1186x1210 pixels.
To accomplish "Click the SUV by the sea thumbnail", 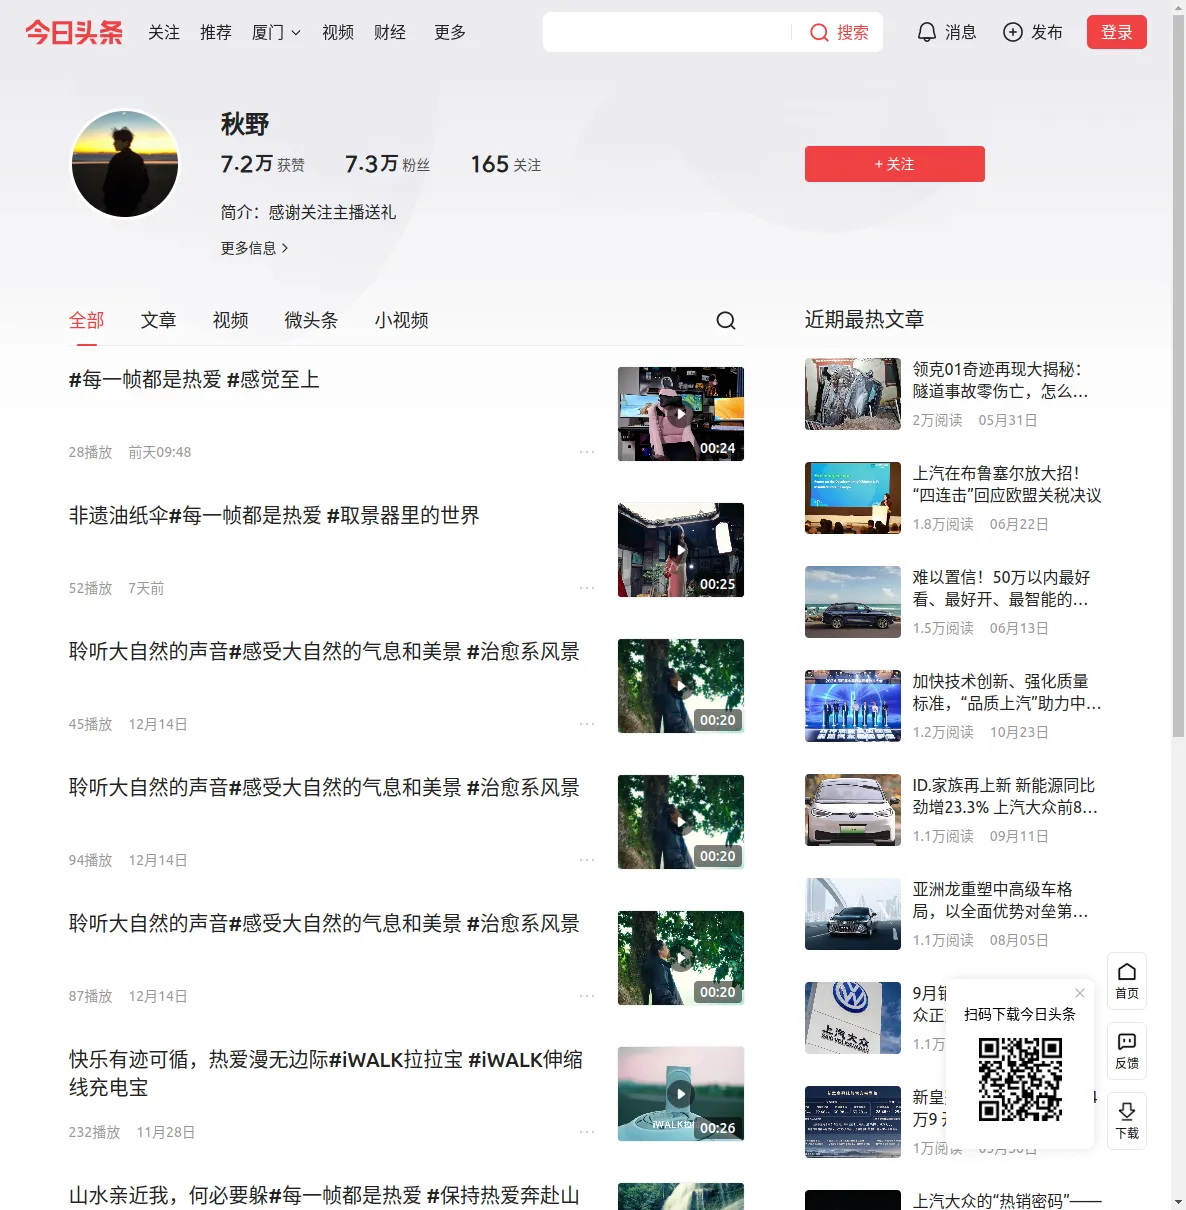I will (853, 602).
